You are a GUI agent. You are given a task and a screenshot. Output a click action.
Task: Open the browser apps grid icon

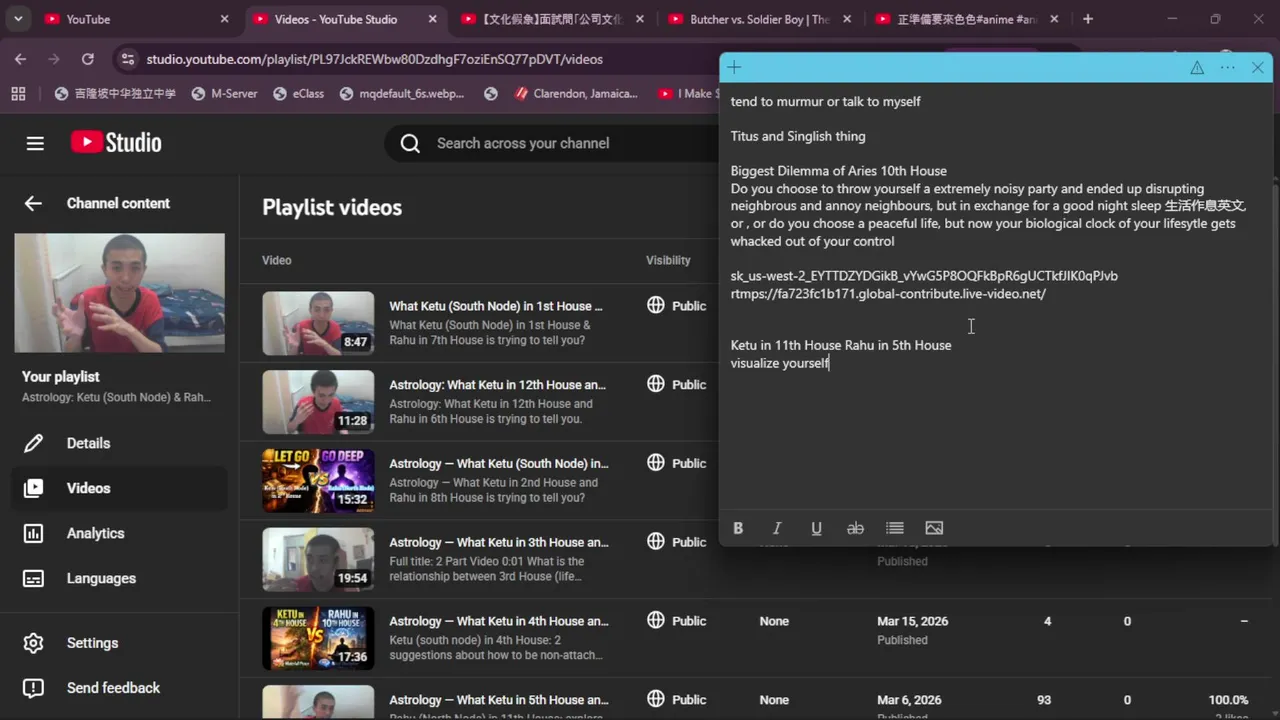18,93
